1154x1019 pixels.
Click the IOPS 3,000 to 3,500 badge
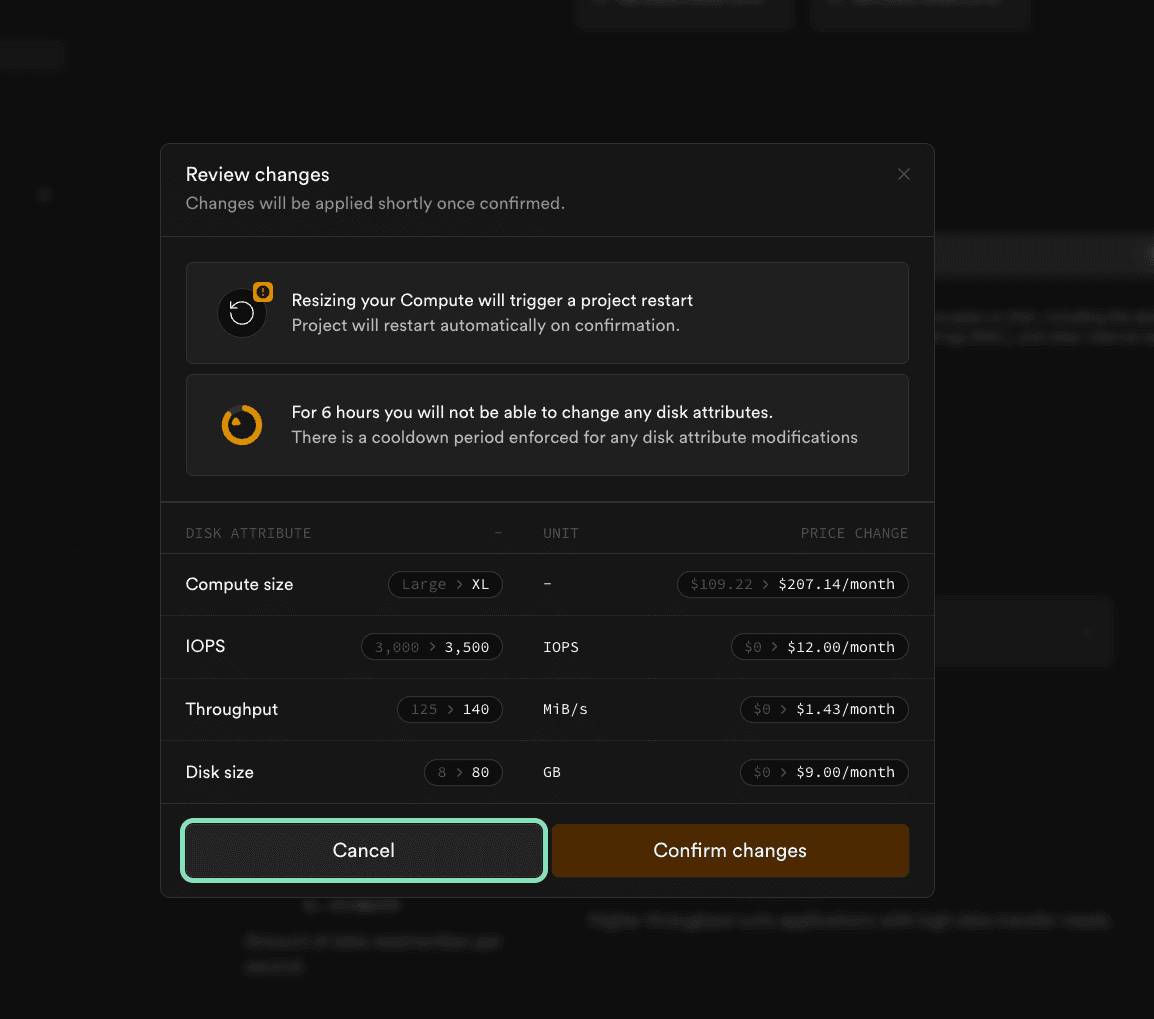[432, 647]
